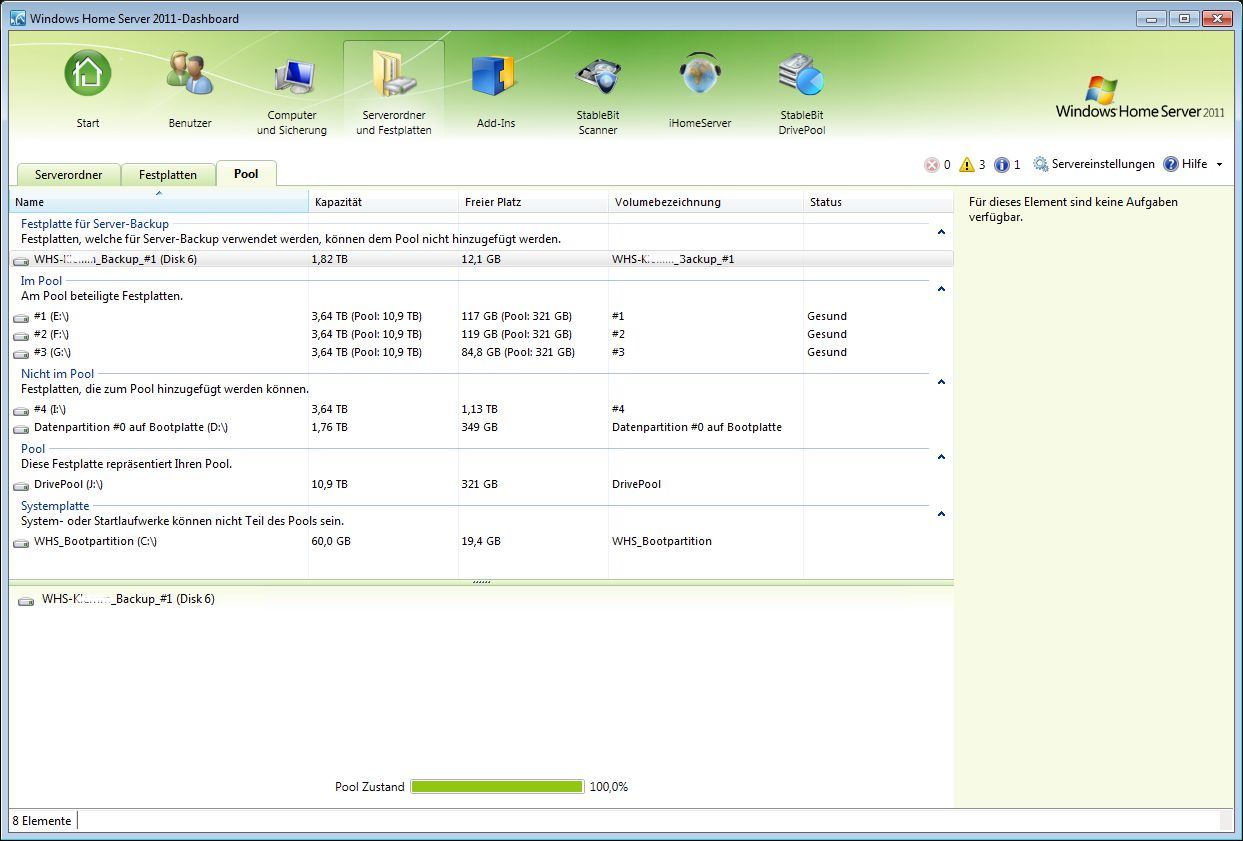
Task: Click the critical alerts red icon
Action: (932, 165)
